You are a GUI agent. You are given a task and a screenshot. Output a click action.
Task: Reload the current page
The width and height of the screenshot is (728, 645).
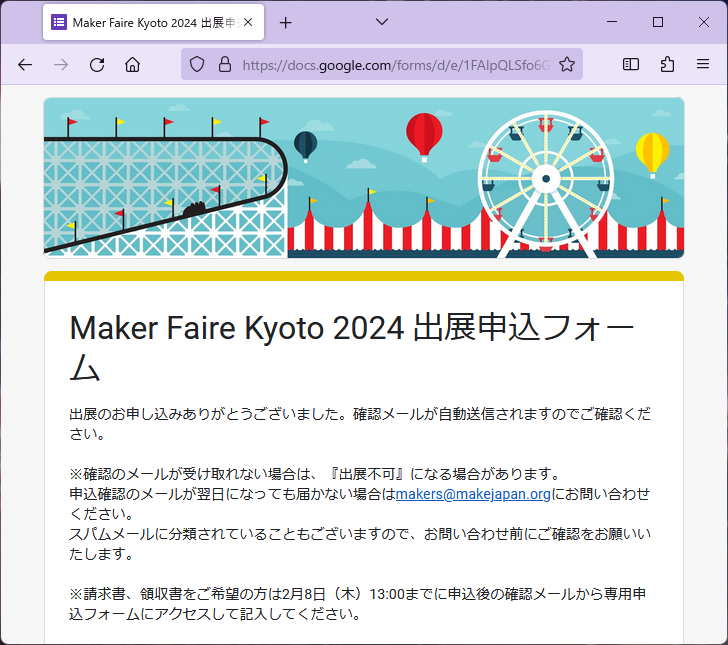click(x=97, y=65)
